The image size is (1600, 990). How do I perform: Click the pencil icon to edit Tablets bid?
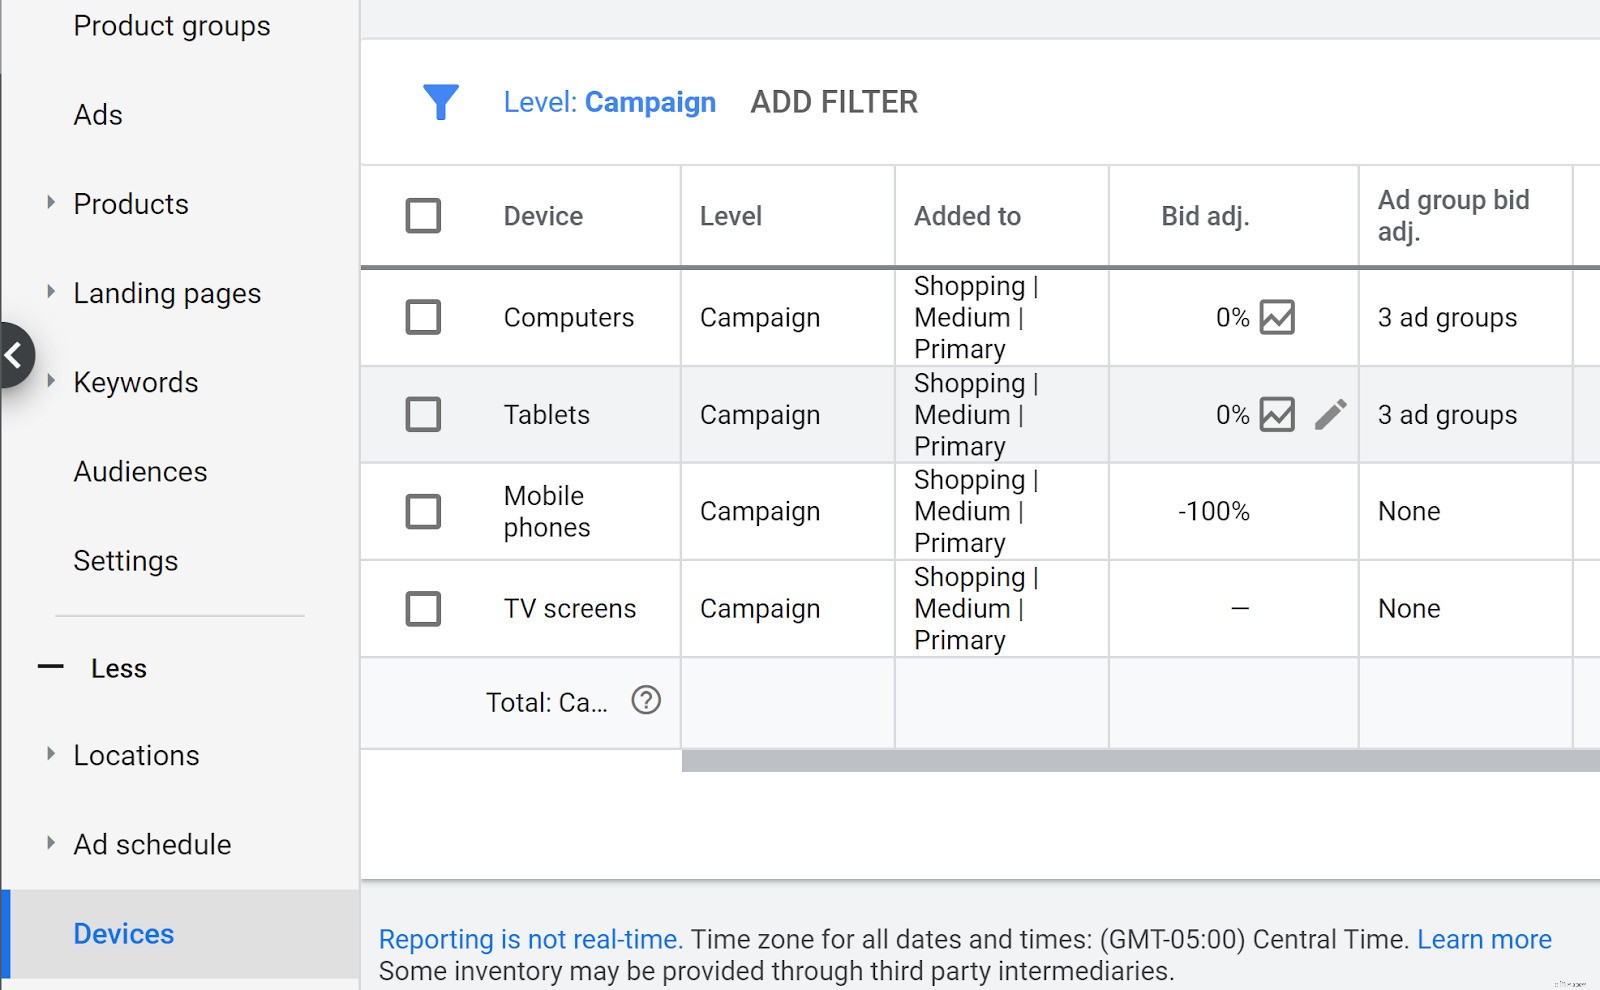coord(1331,413)
